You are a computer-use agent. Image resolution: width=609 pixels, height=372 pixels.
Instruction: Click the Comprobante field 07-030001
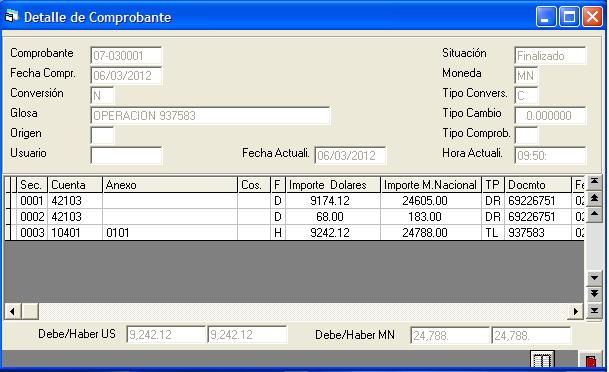click(126, 56)
